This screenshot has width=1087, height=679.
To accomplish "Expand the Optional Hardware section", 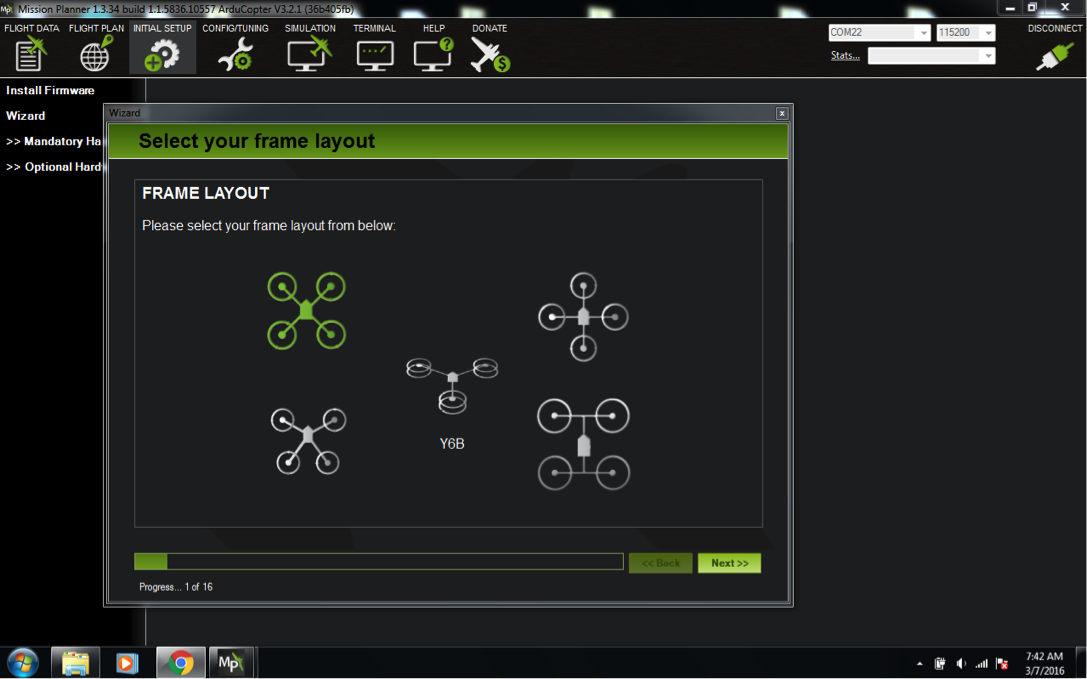I will [53, 167].
